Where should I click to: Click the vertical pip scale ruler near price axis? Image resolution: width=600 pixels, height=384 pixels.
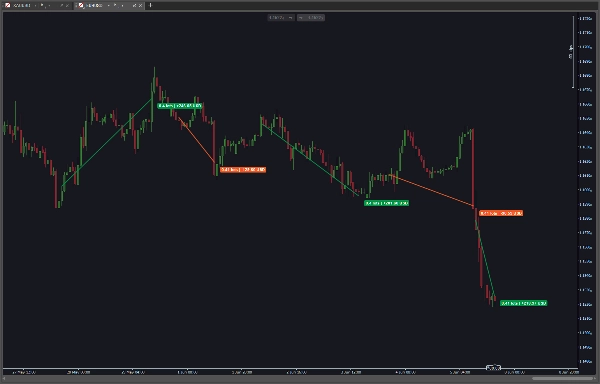573,52
